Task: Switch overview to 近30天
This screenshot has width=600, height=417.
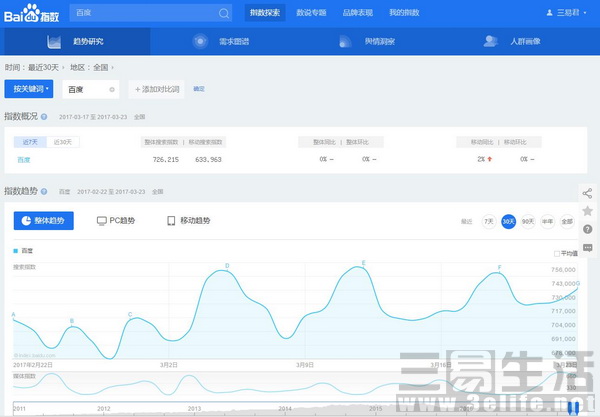Action: (63, 142)
